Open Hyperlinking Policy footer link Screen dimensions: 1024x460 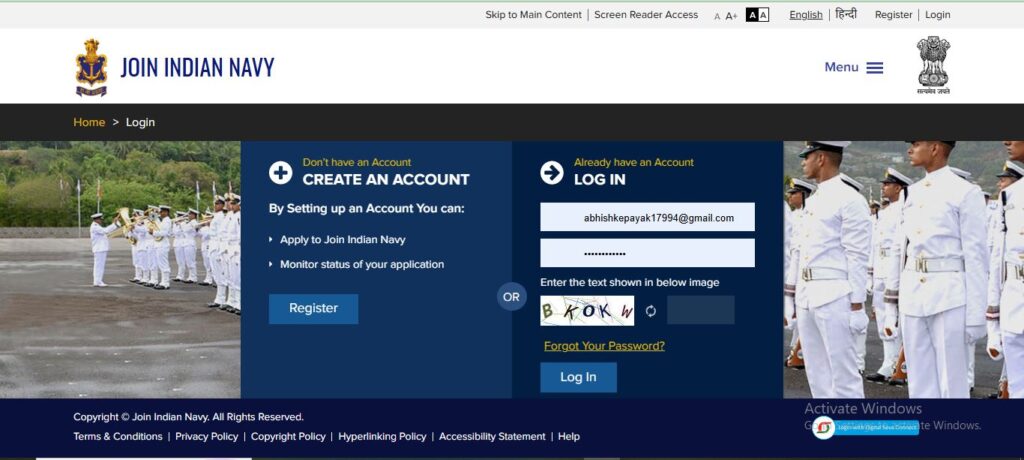(x=382, y=436)
